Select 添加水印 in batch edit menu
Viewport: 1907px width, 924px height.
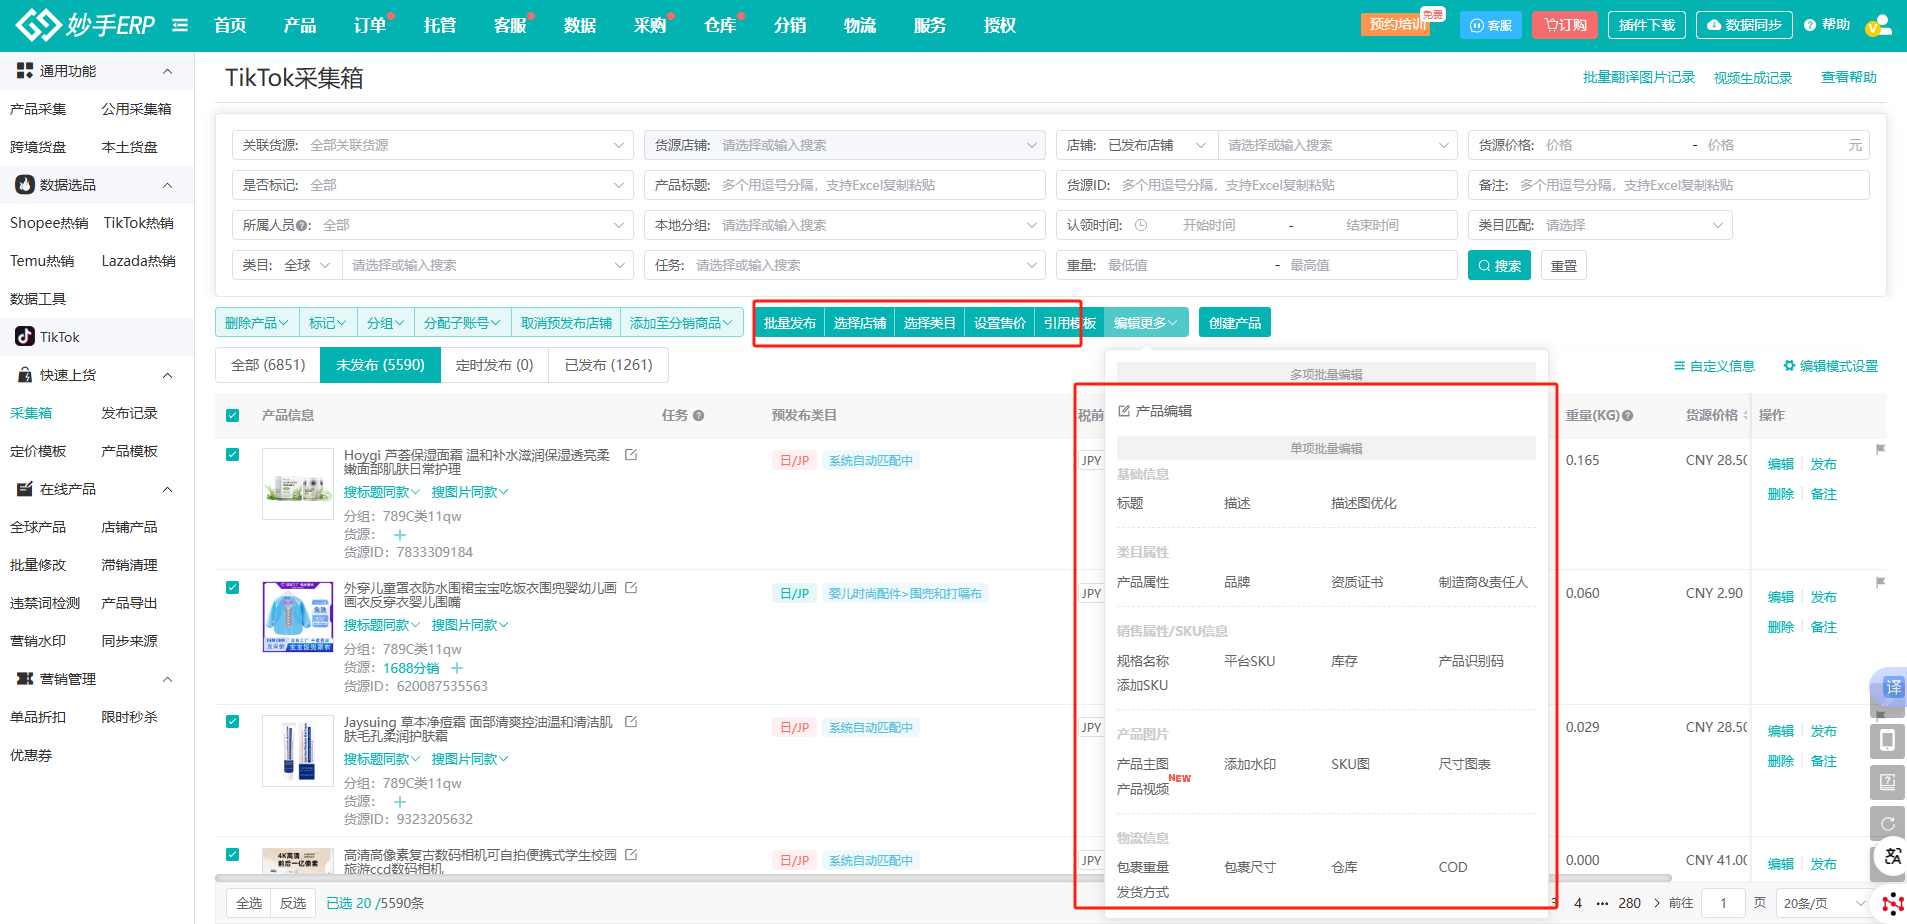click(x=1249, y=765)
